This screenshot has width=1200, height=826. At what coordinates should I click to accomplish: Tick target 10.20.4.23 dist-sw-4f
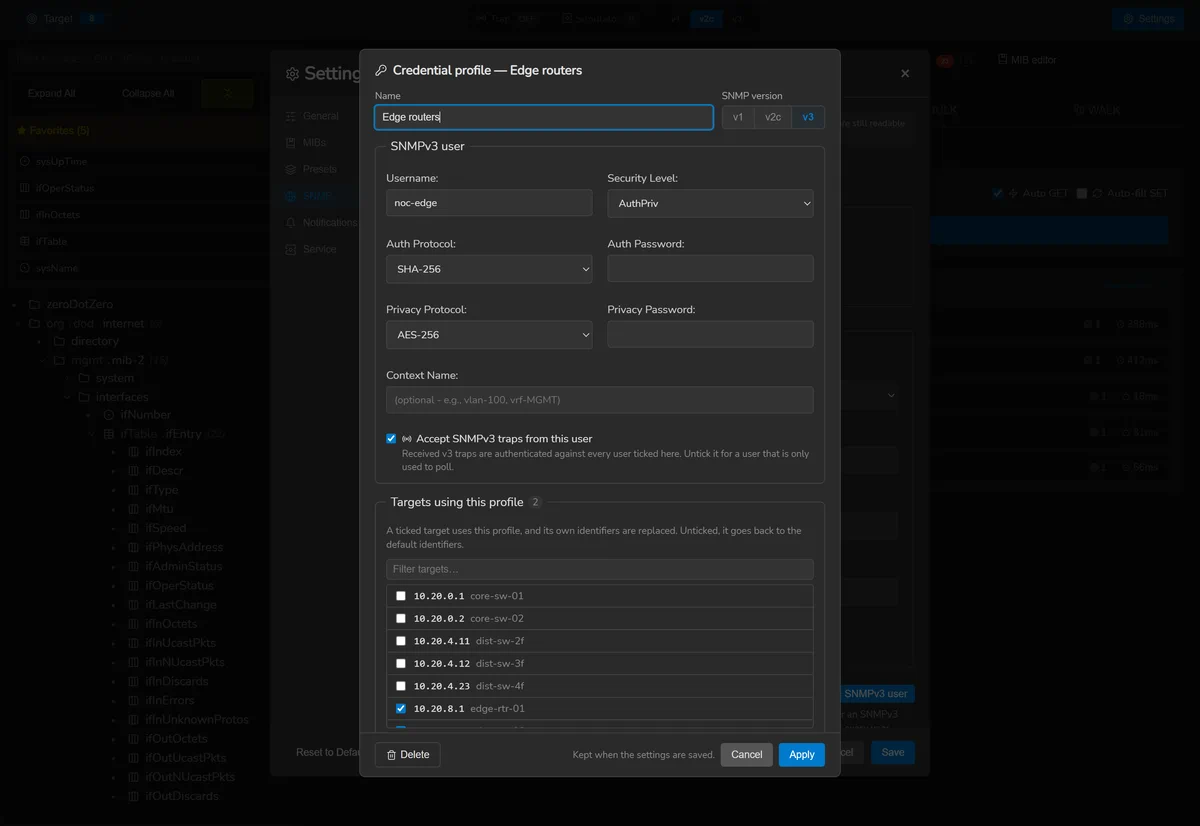coord(401,686)
